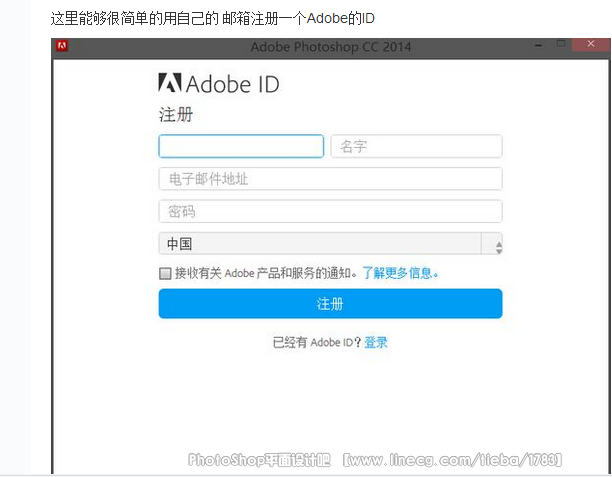
Task: Click the red Adobe icon in title bar
Action: coord(62,46)
